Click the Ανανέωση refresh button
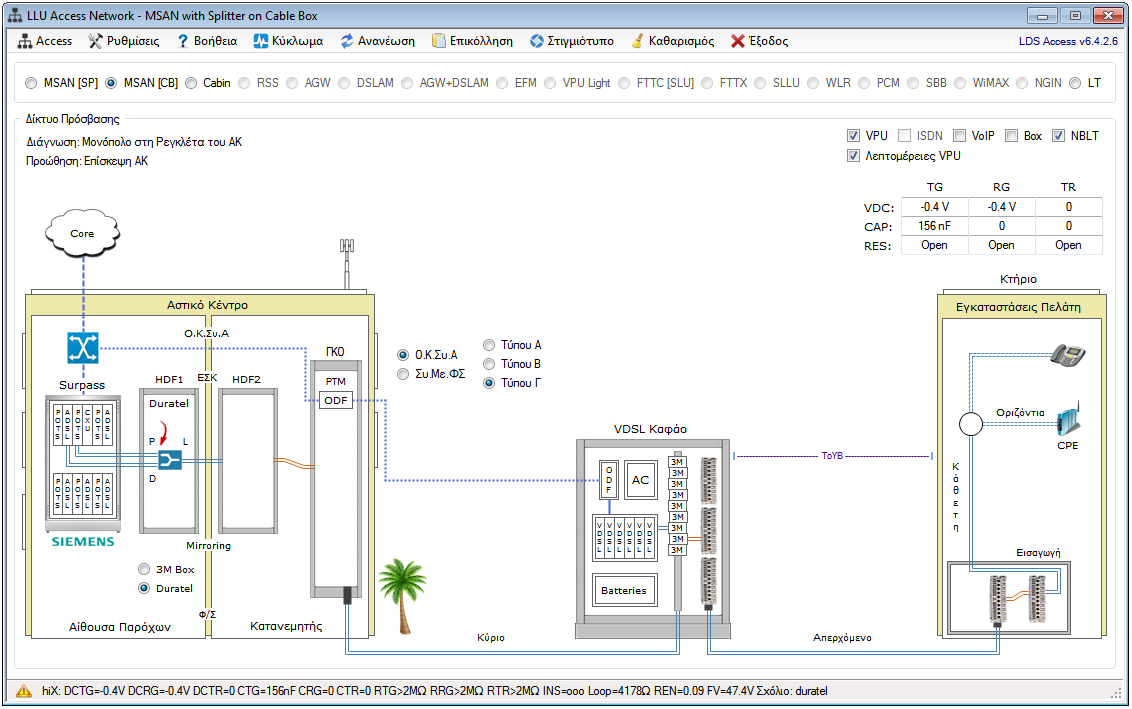 click(377, 41)
